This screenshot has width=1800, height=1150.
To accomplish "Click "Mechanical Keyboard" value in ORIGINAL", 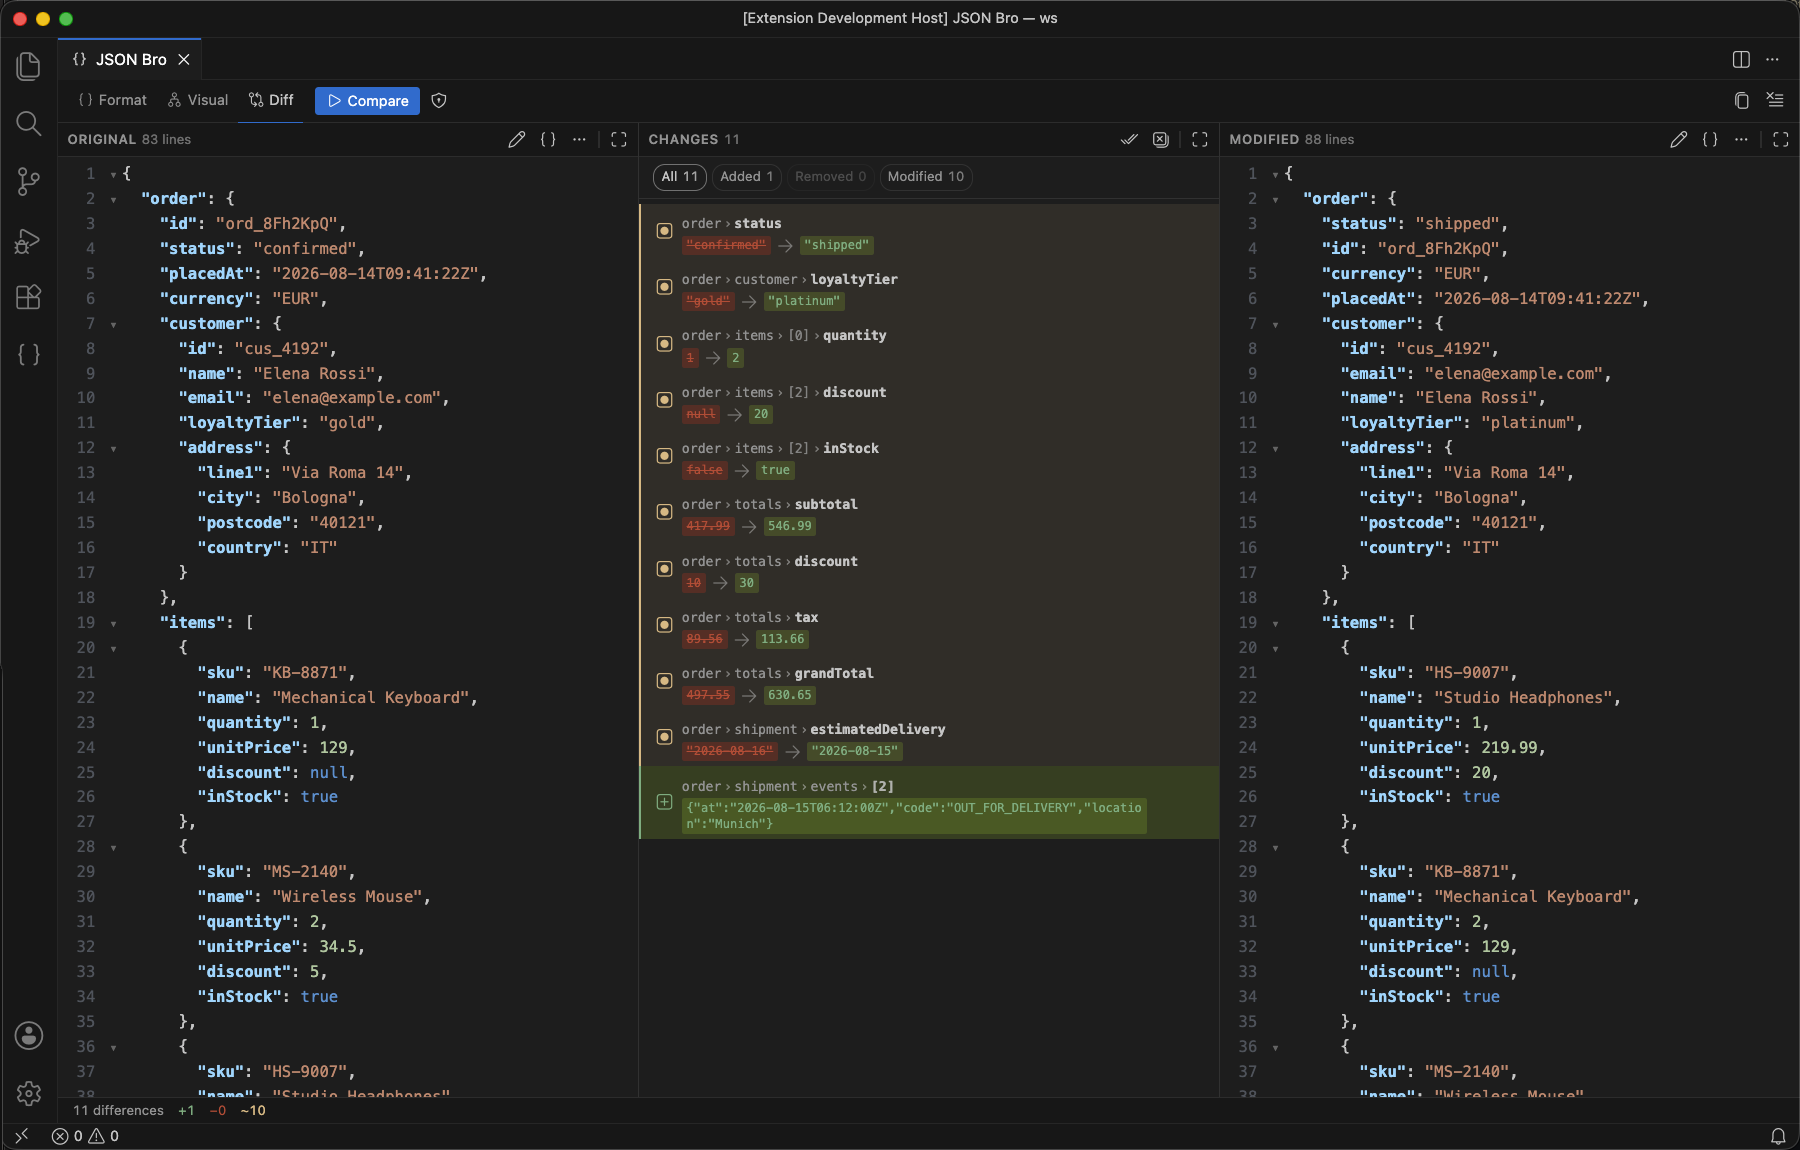I will click(x=371, y=698).
